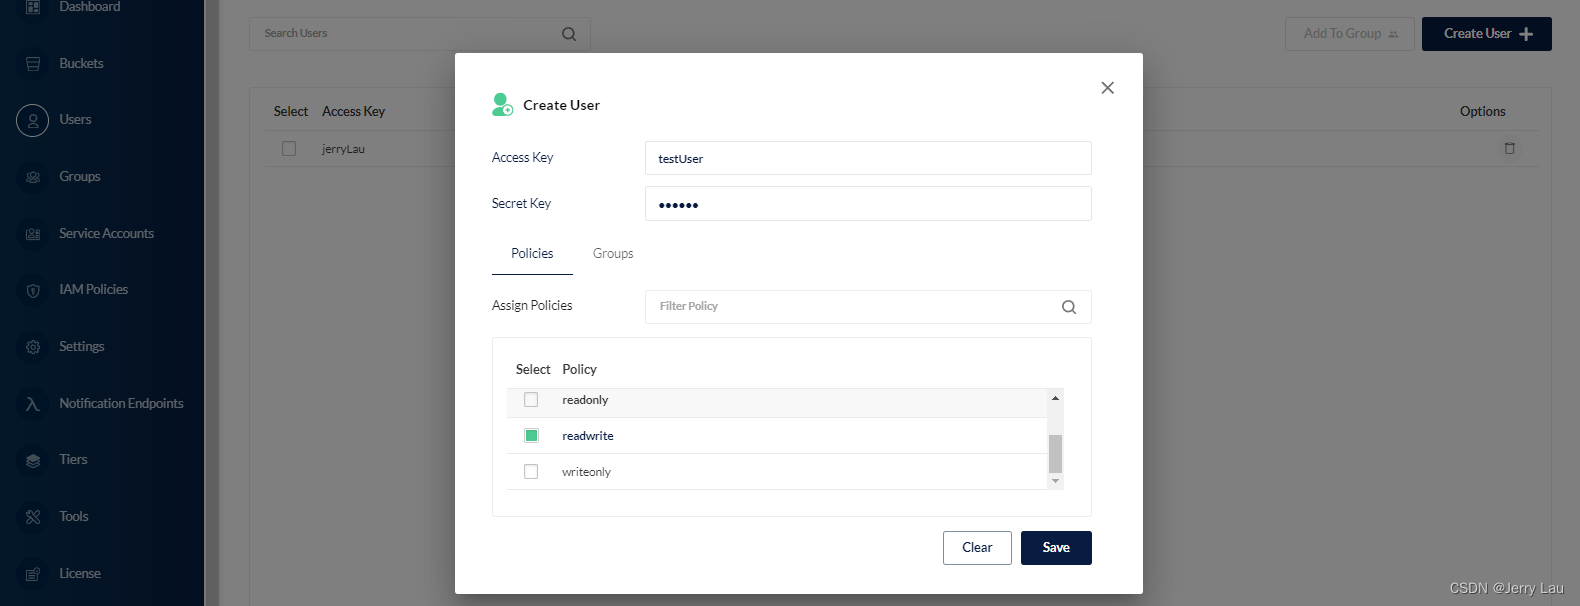This screenshot has height=606, width=1580.
Task: Open the IAM Policies shield icon
Action: [x=33, y=290]
